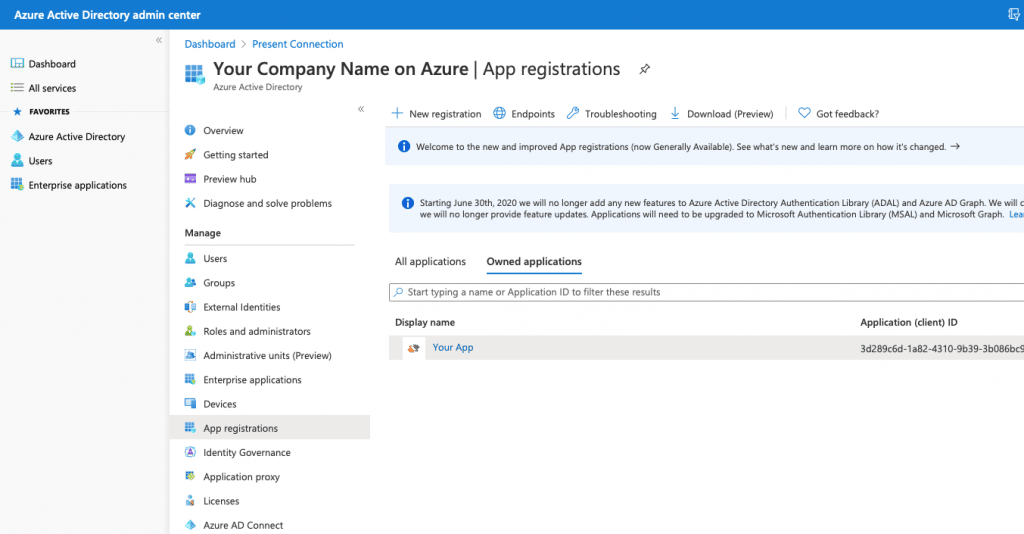Click Got feedback?
This screenshot has width=1024, height=534.
(839, 114)
